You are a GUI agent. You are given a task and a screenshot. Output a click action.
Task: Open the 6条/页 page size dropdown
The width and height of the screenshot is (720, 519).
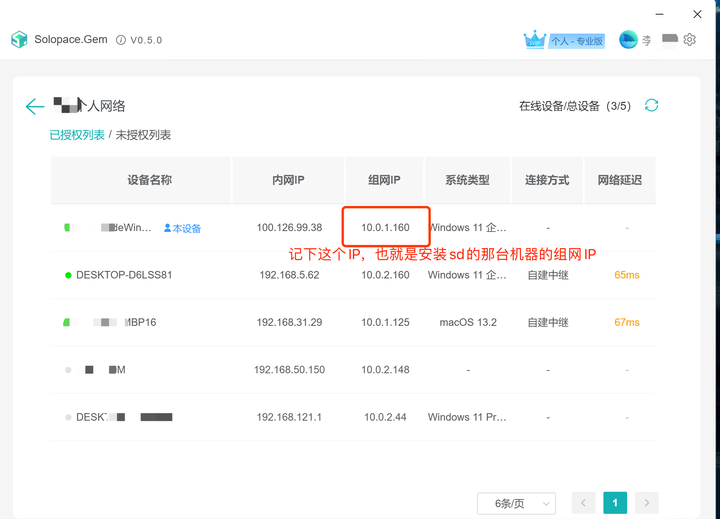coord(517,503)
